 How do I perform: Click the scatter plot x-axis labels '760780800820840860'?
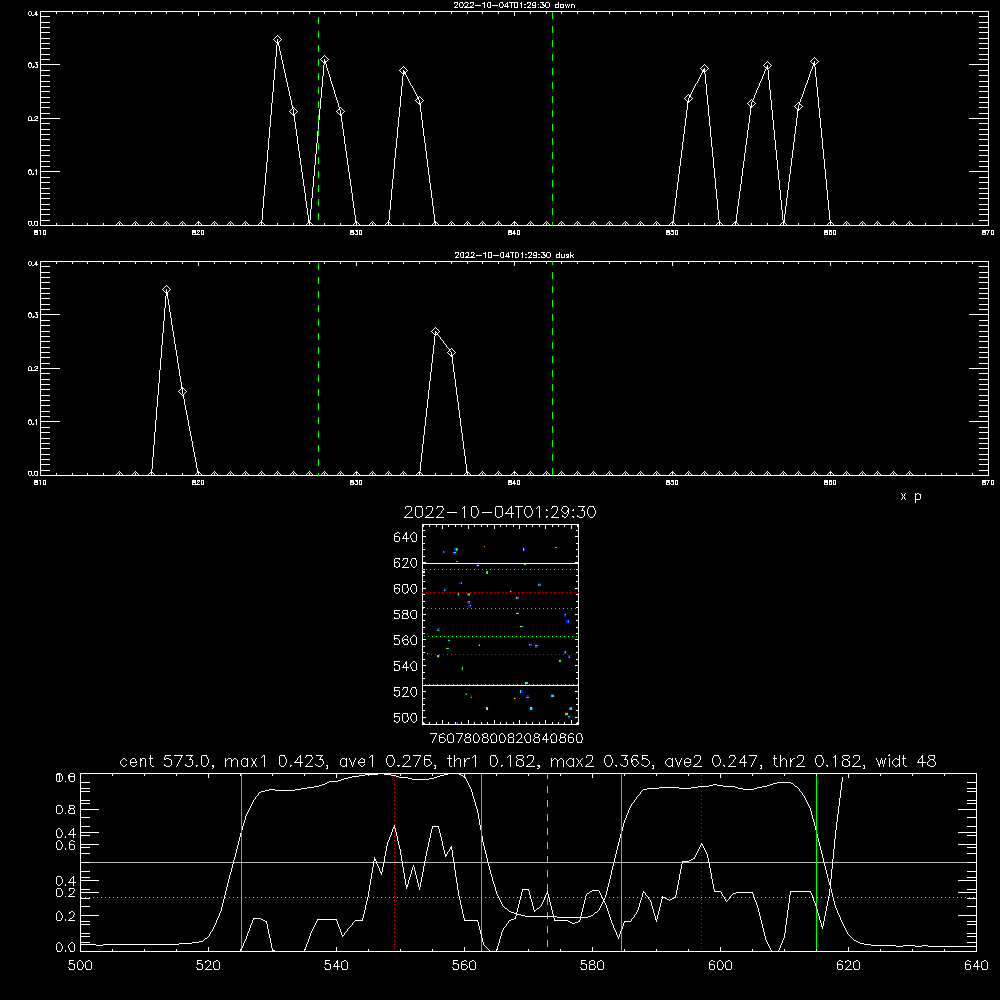click(x=506, y=738)
